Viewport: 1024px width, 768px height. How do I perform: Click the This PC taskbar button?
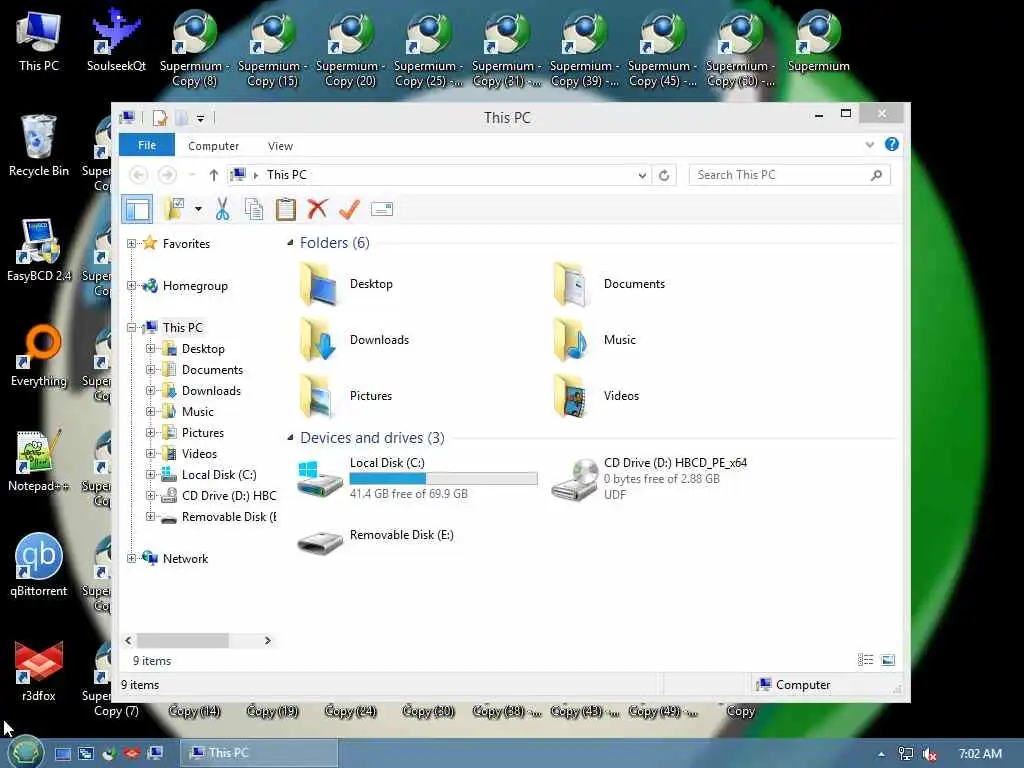[259, 753]
